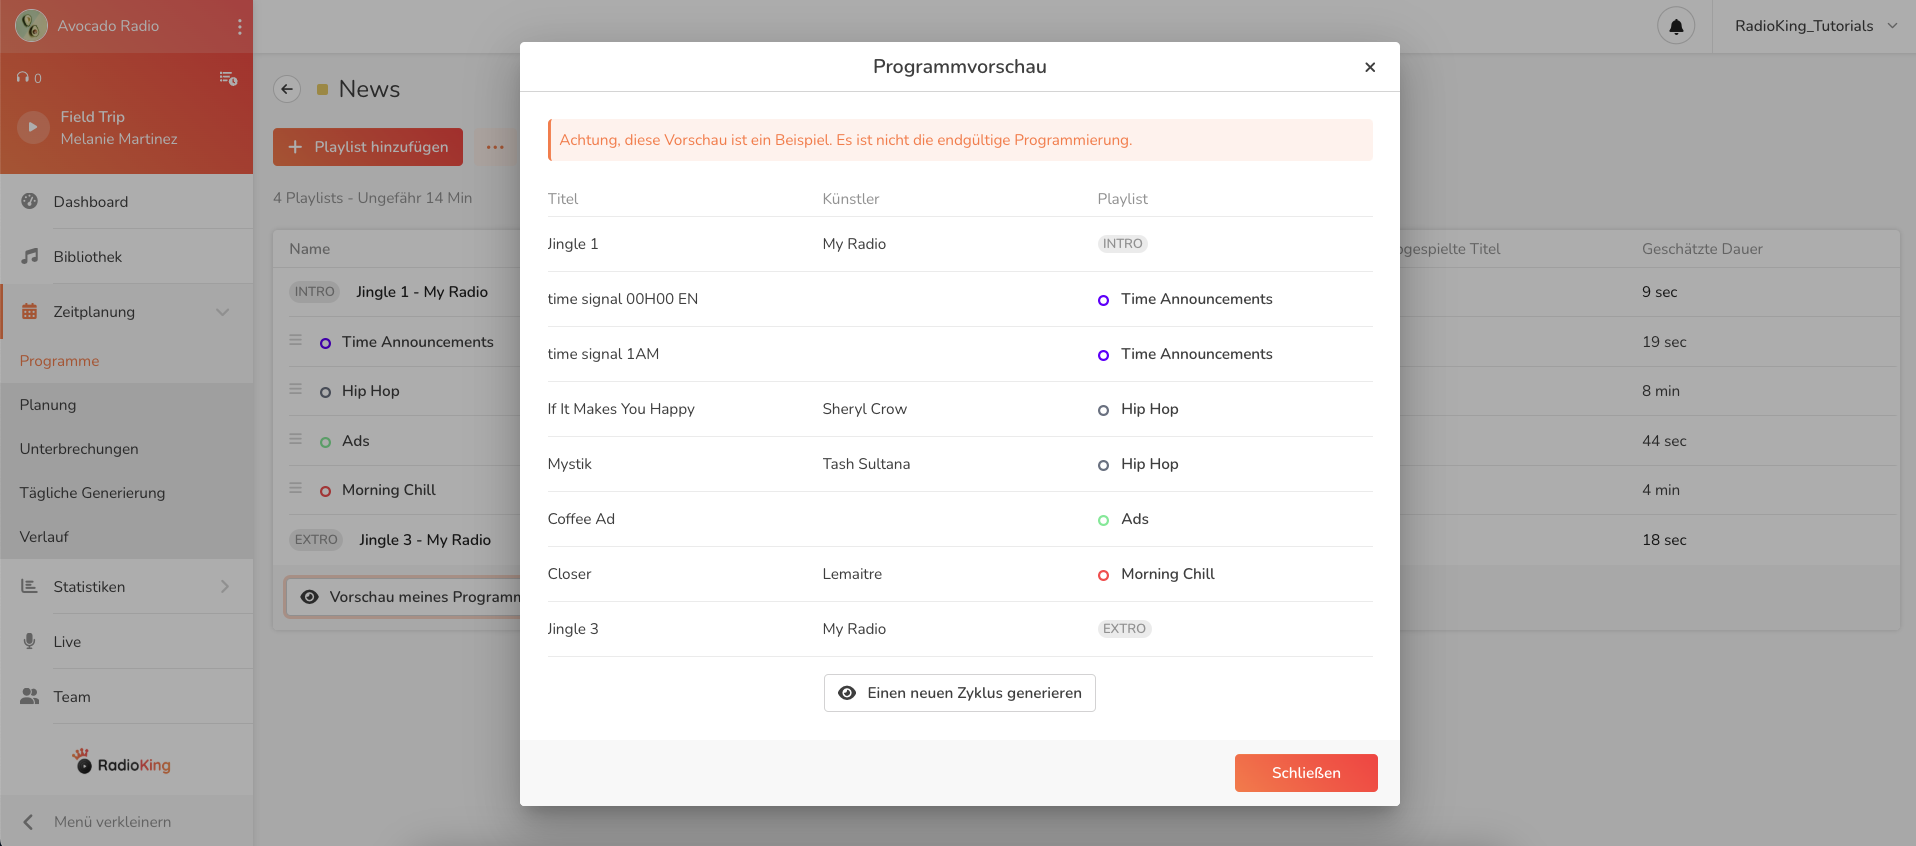Click the Team people icon
Image resolution: width=1916 pixels, height=846 pixels.
[x=29, y=697]
